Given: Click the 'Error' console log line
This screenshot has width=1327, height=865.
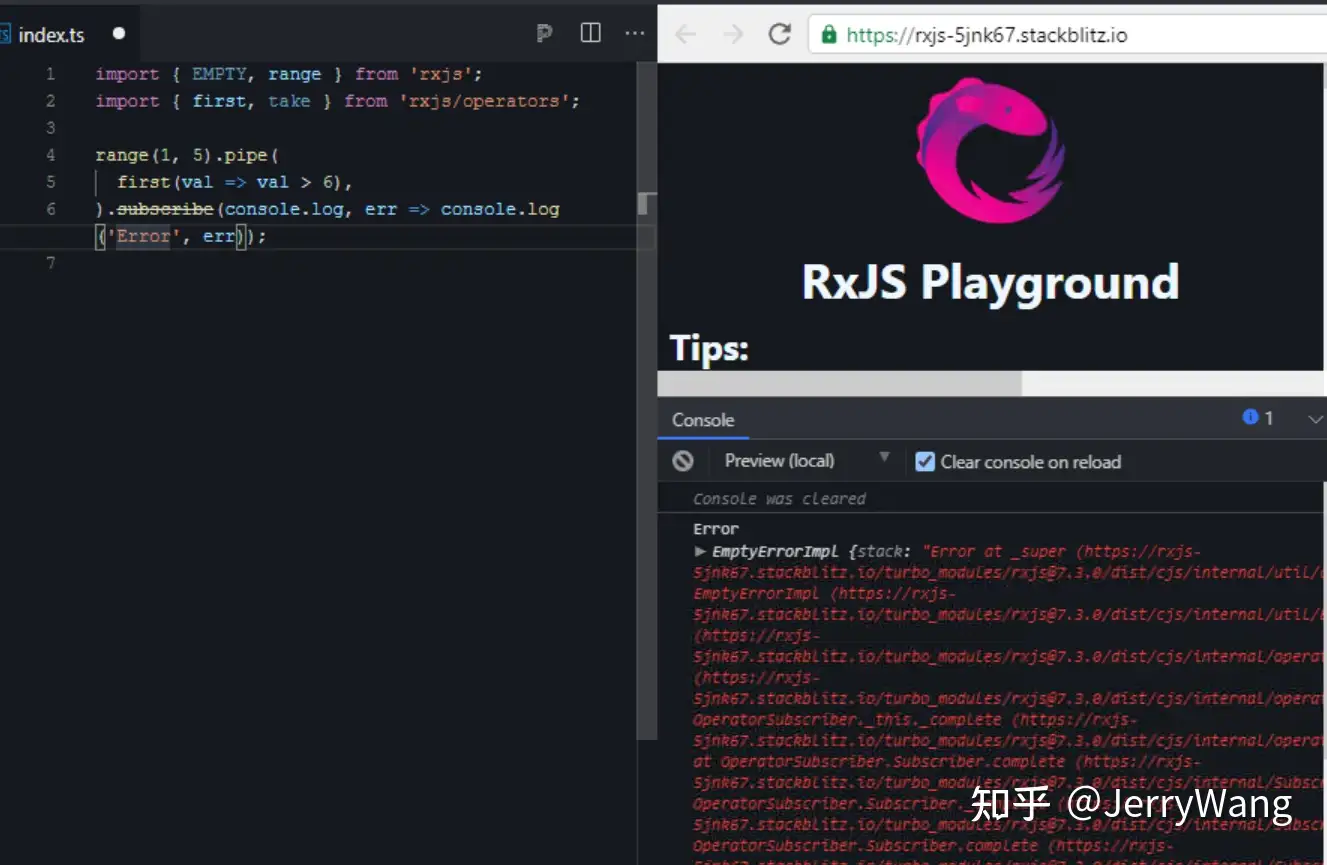Looking at the screenshot, I should (x=716, y=529).
